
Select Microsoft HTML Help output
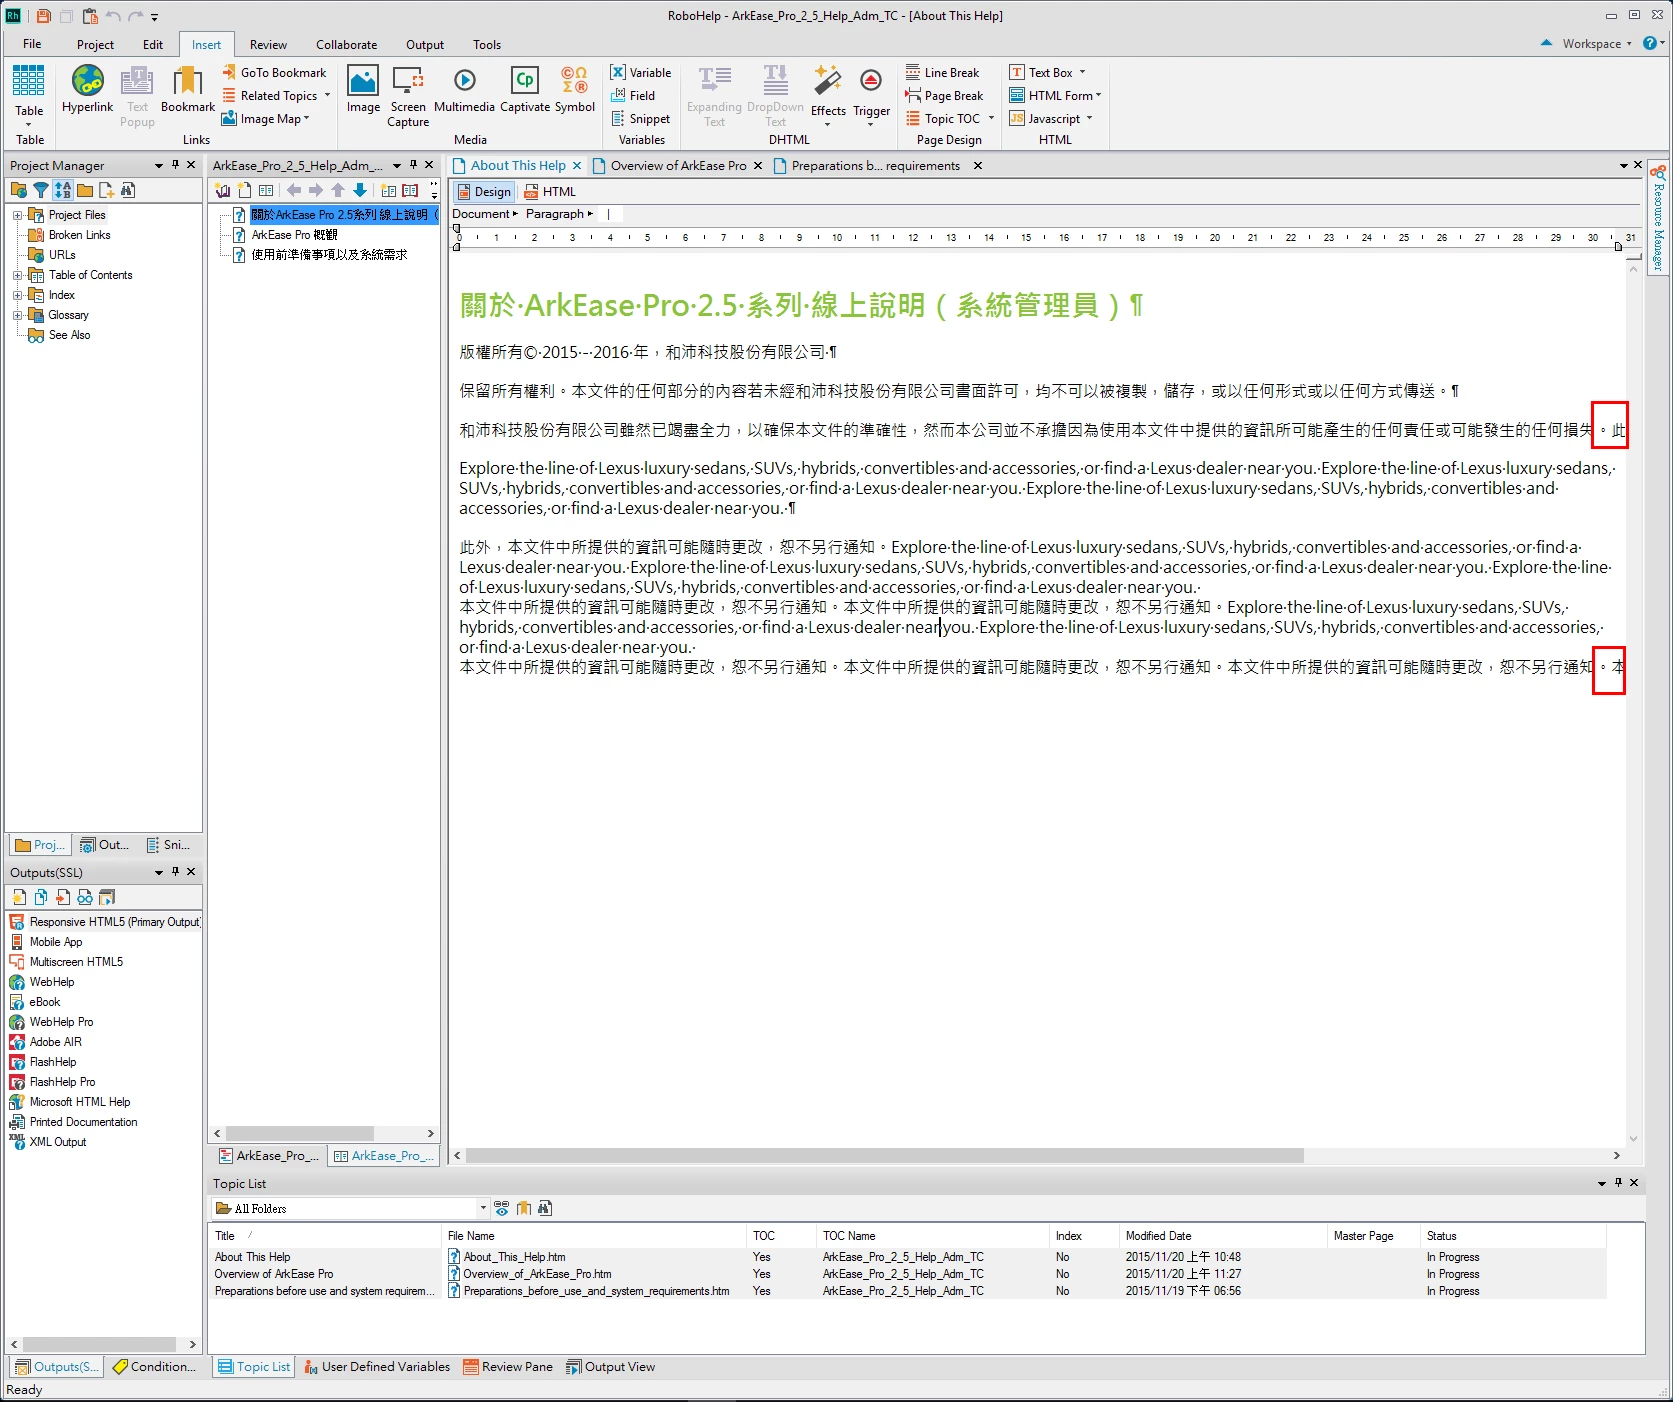pyautogui.click(x=70, y=1102)
